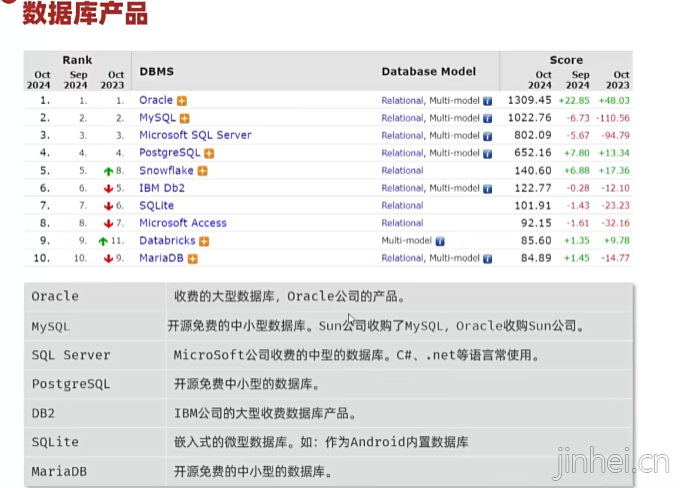
Task: Click the Database Model column header
Action: tap(428, 72)
